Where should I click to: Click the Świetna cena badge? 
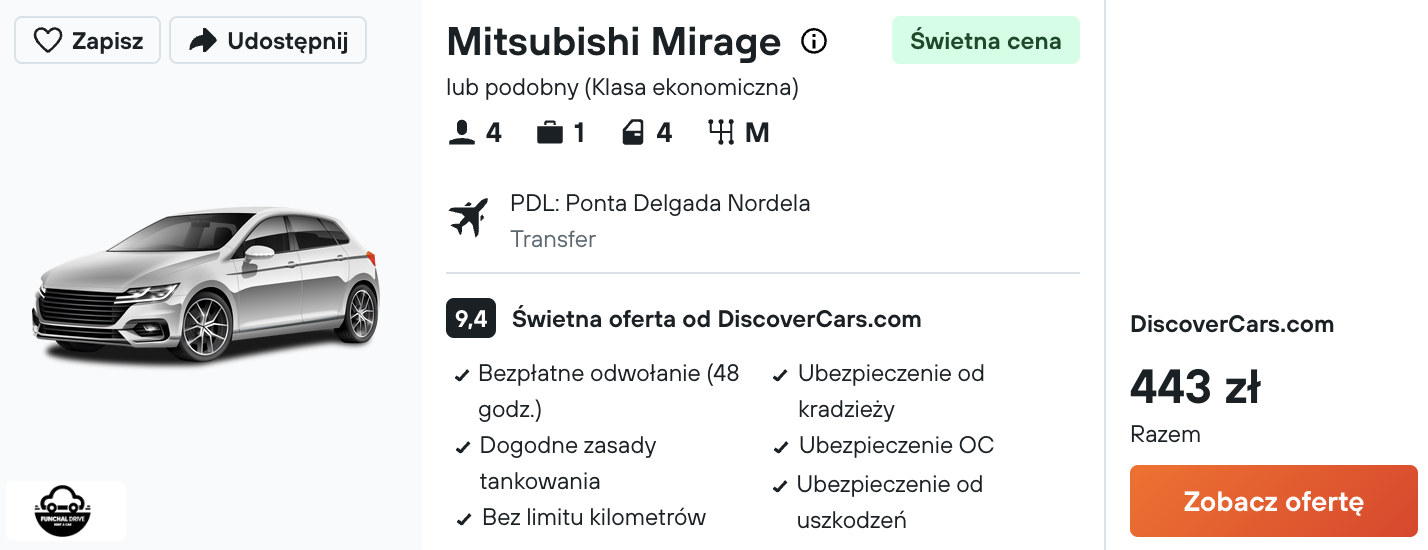(x=986, y=40)
